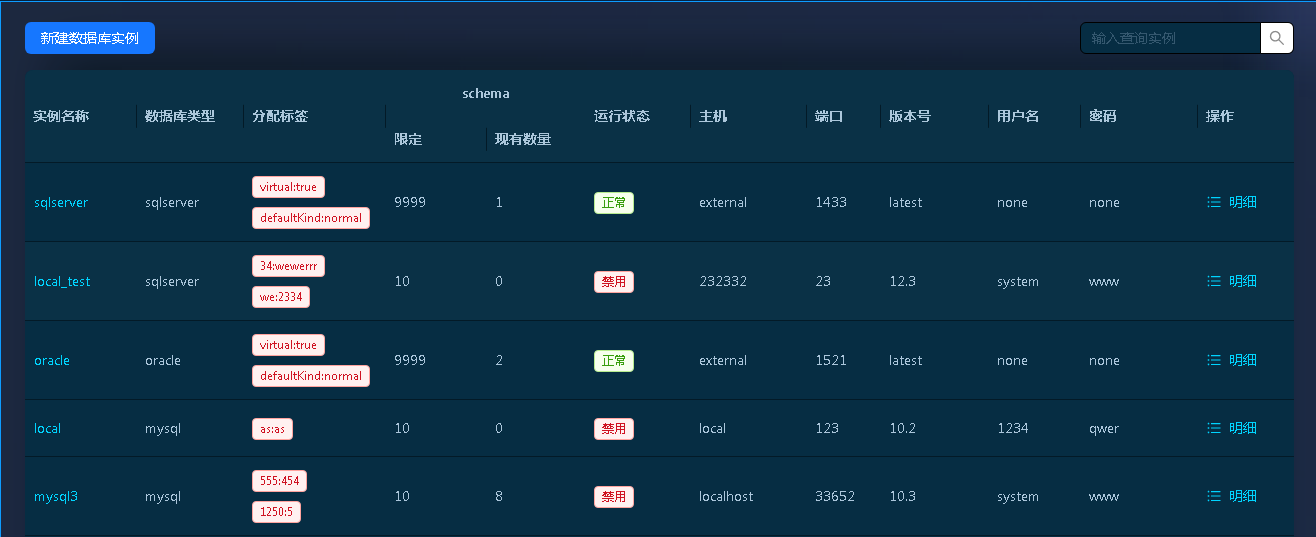This screenshot has width=1316, height=537.
Task: Click the list icon in sqlserver row
Action: point(1214,202)
